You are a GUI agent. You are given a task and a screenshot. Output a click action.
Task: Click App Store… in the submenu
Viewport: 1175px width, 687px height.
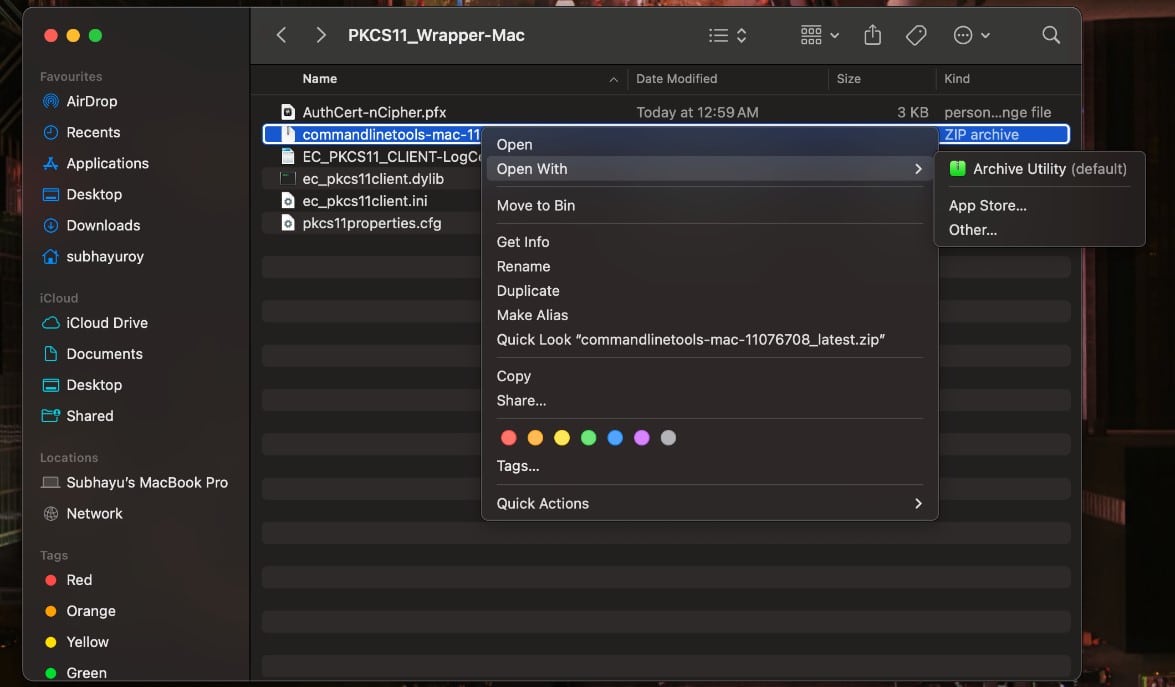click(x=987, y=205)
